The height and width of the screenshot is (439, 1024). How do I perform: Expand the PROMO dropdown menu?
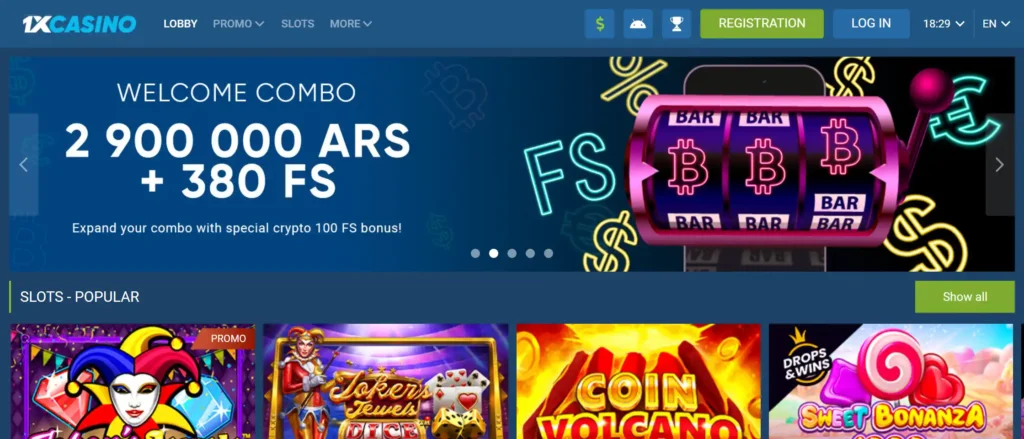point(238,24)
